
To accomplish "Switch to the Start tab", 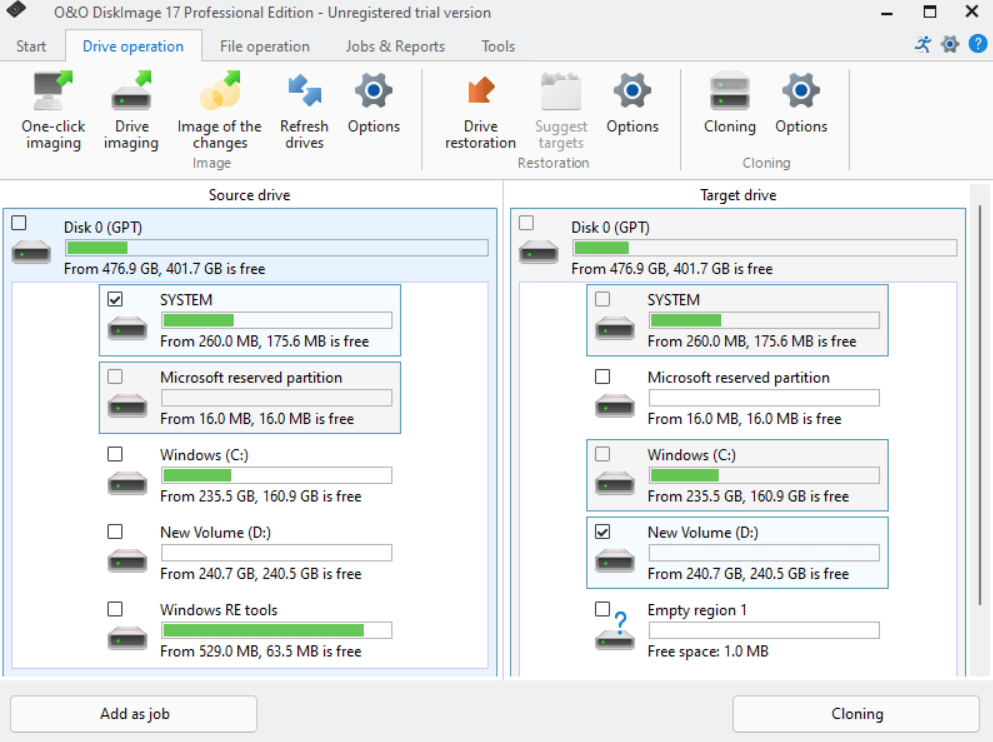I will tap(31, 46).
